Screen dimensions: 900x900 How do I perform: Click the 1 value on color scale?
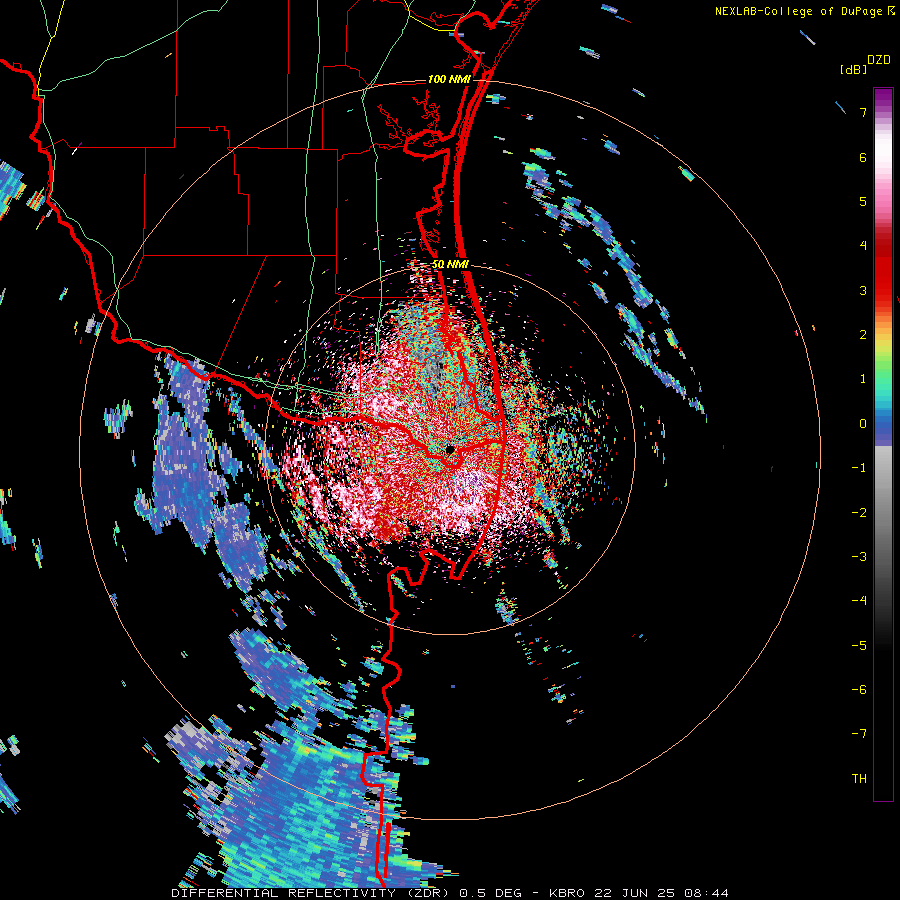point(863,379)
